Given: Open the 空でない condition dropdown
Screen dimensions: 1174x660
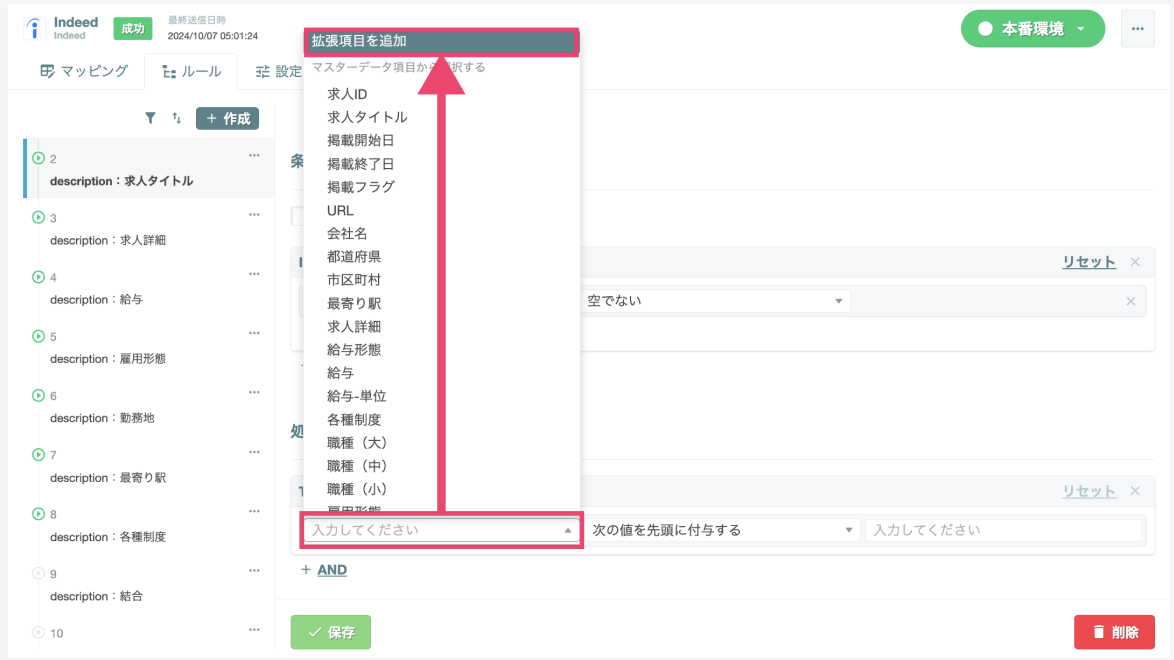Looking at the screenshot, I should tap(715, 301).
